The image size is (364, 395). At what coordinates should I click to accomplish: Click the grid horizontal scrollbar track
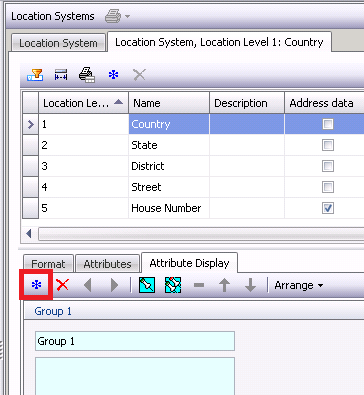pos(201,234)
